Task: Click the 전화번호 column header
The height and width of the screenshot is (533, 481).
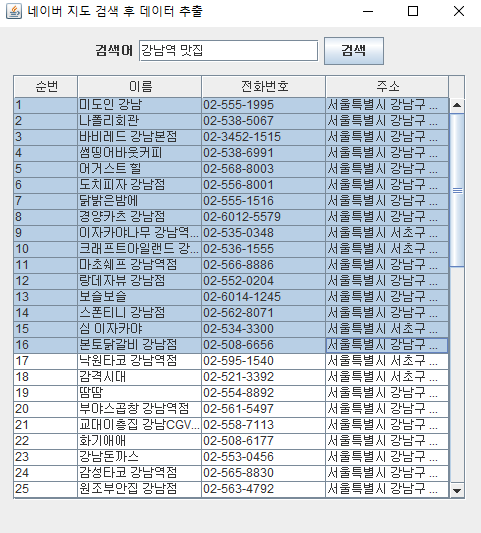Action: [264, 87]
